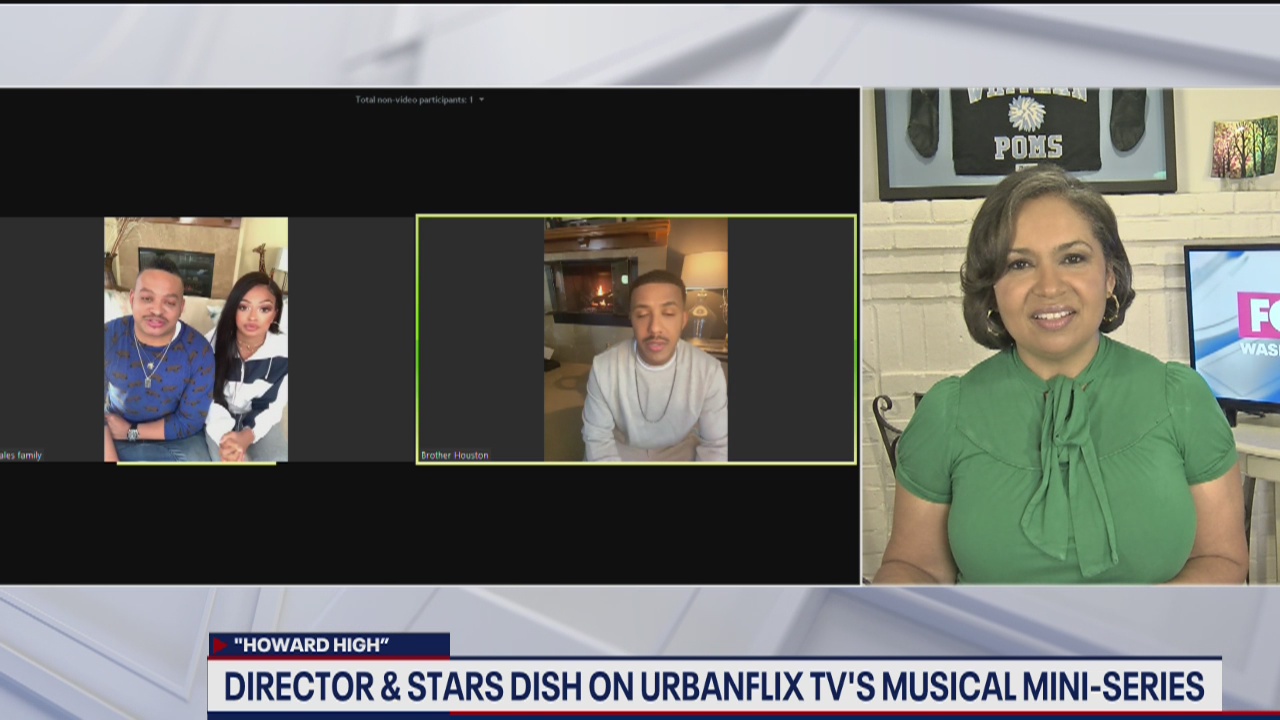
Task: Click the Director & Stars headline banner
Action: pos(714,687)
